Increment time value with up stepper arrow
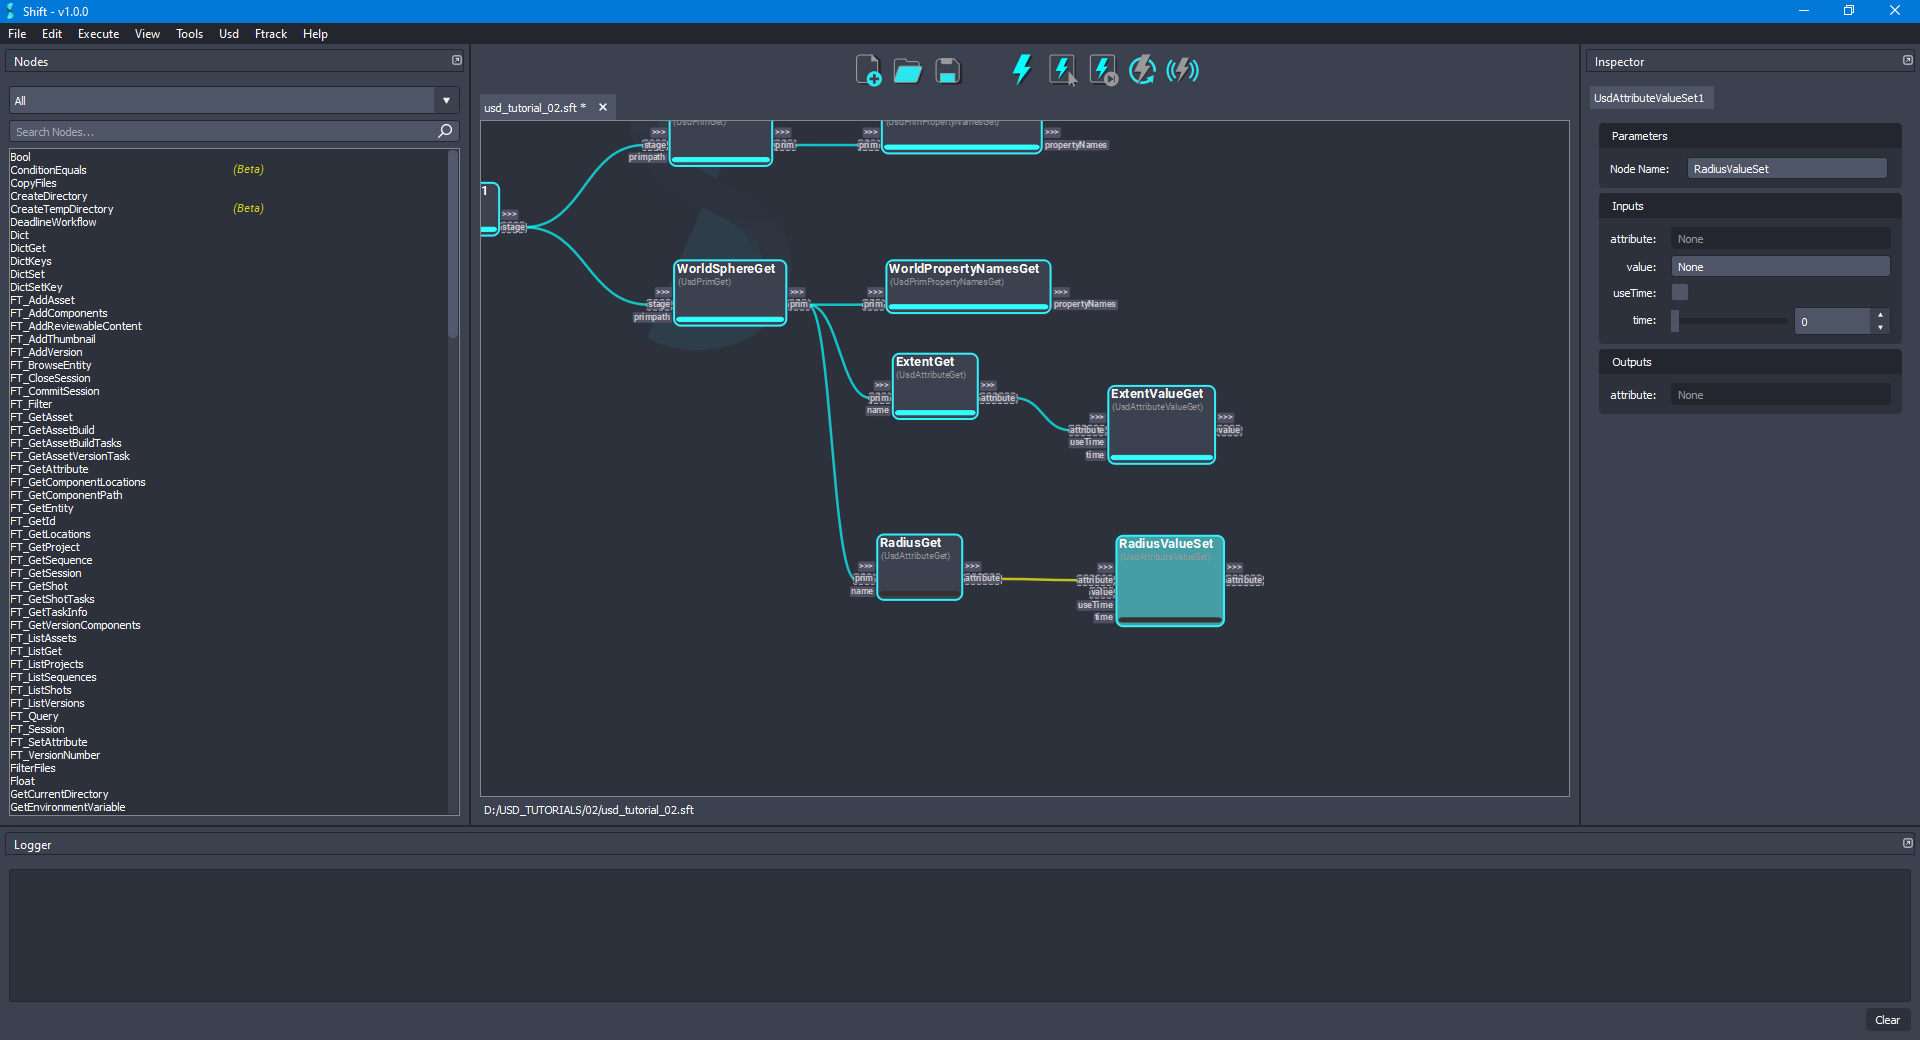 point(1881,314)
